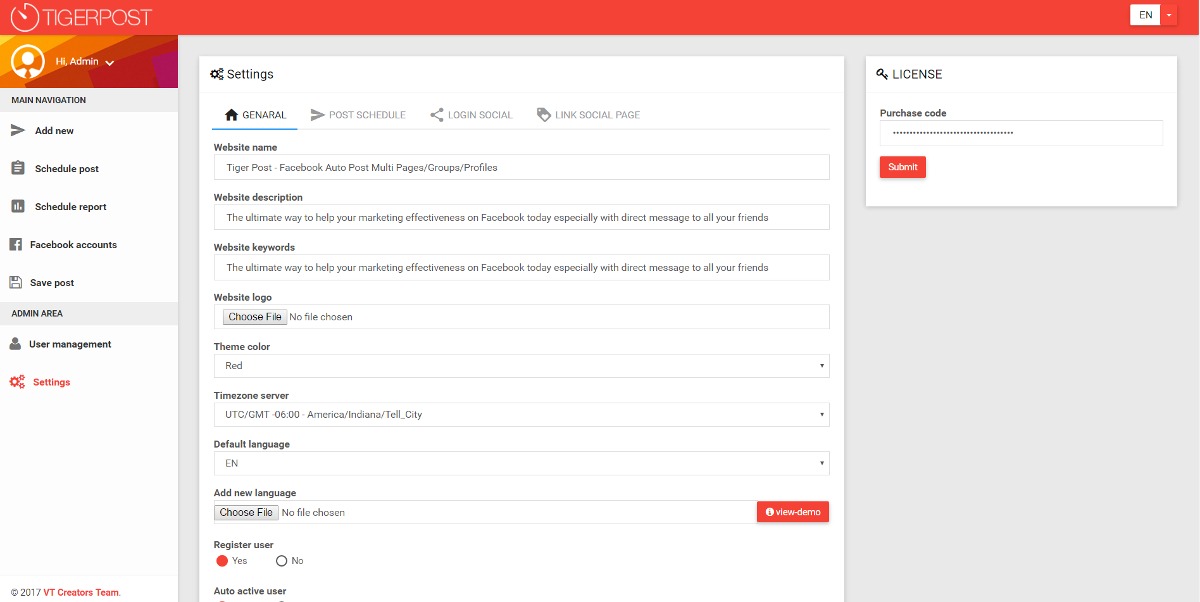Open Schedule report chart icon
This screenshot has width=1200, height=602.
(x=17, y=207)
